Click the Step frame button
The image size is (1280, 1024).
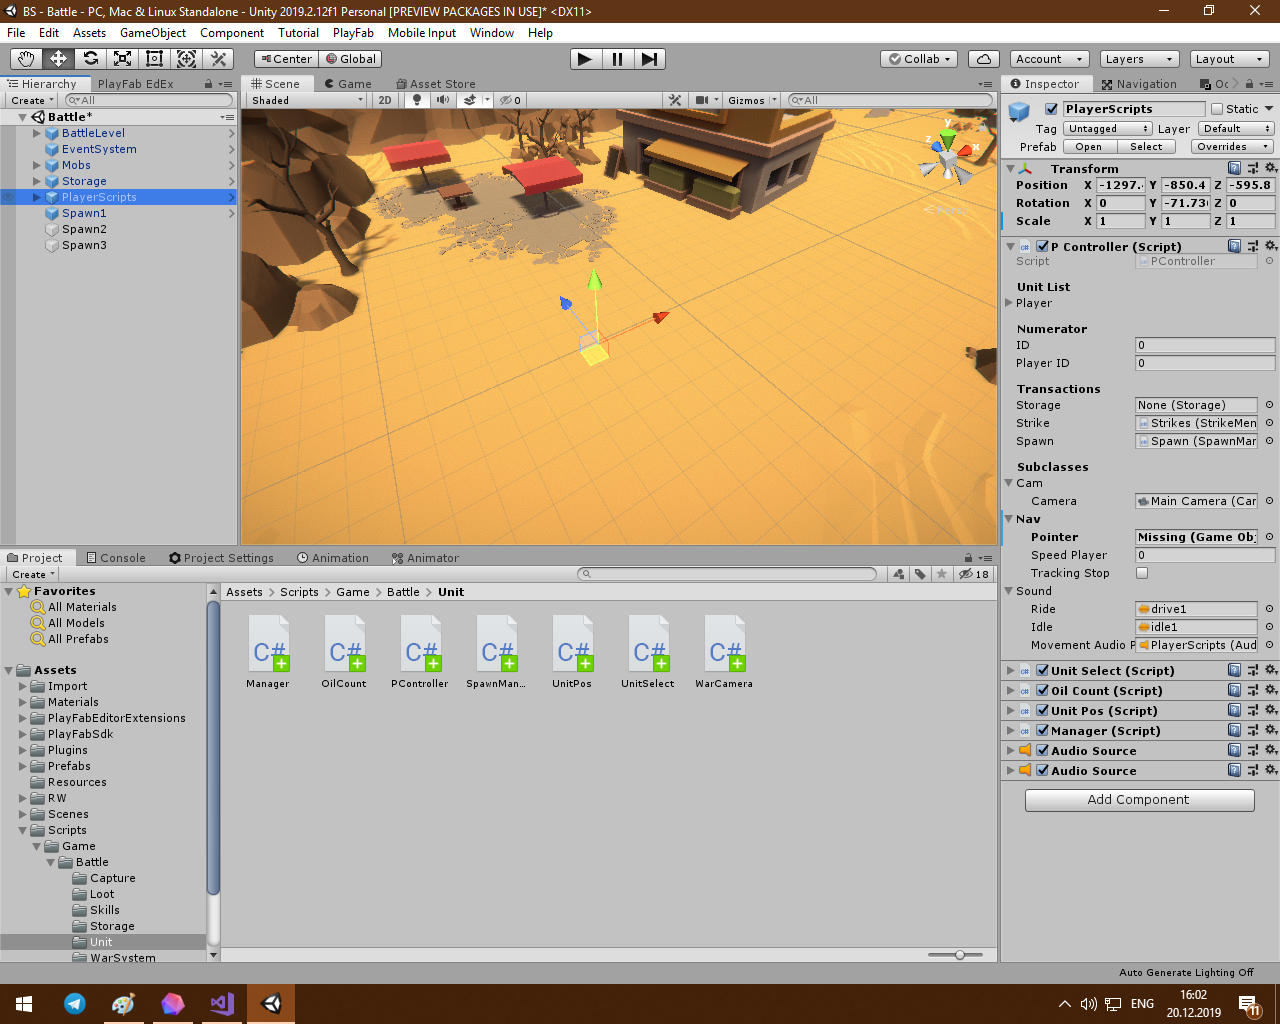coord(649,59)
